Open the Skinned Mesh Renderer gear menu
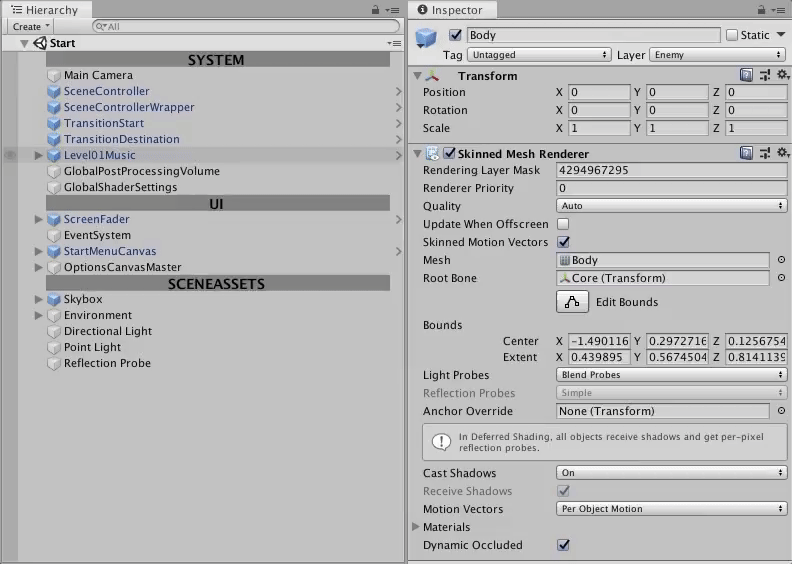Image resolution: width=792 pixels, height=564 pixels. (782, 153)
